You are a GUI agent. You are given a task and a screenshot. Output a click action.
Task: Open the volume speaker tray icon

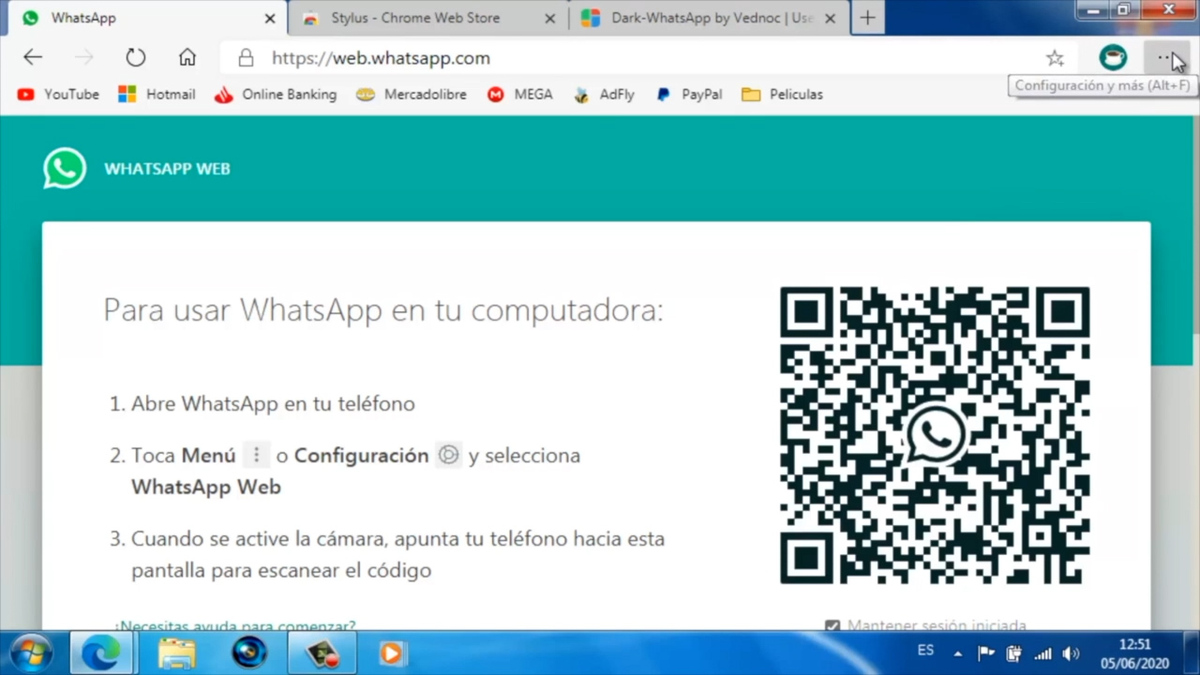[x=1071, y=654]
